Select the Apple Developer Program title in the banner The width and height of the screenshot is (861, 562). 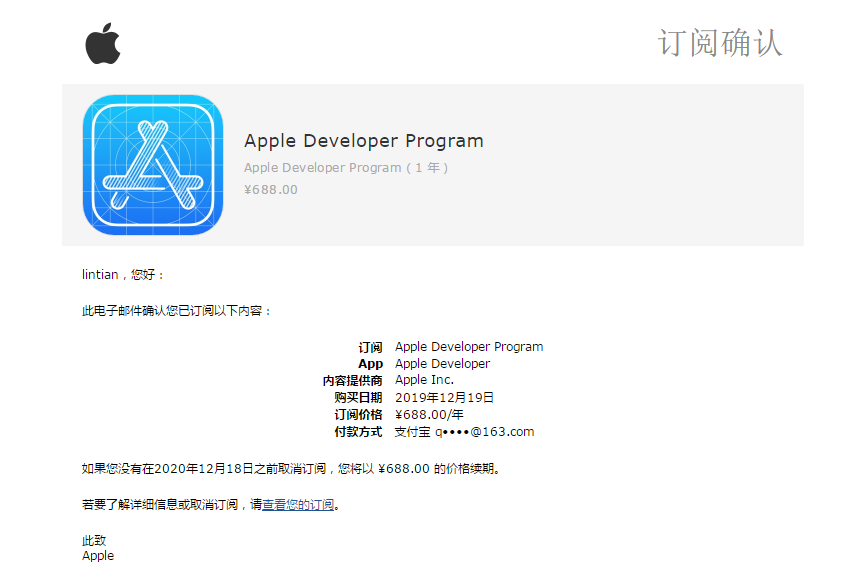pos(364,141)
